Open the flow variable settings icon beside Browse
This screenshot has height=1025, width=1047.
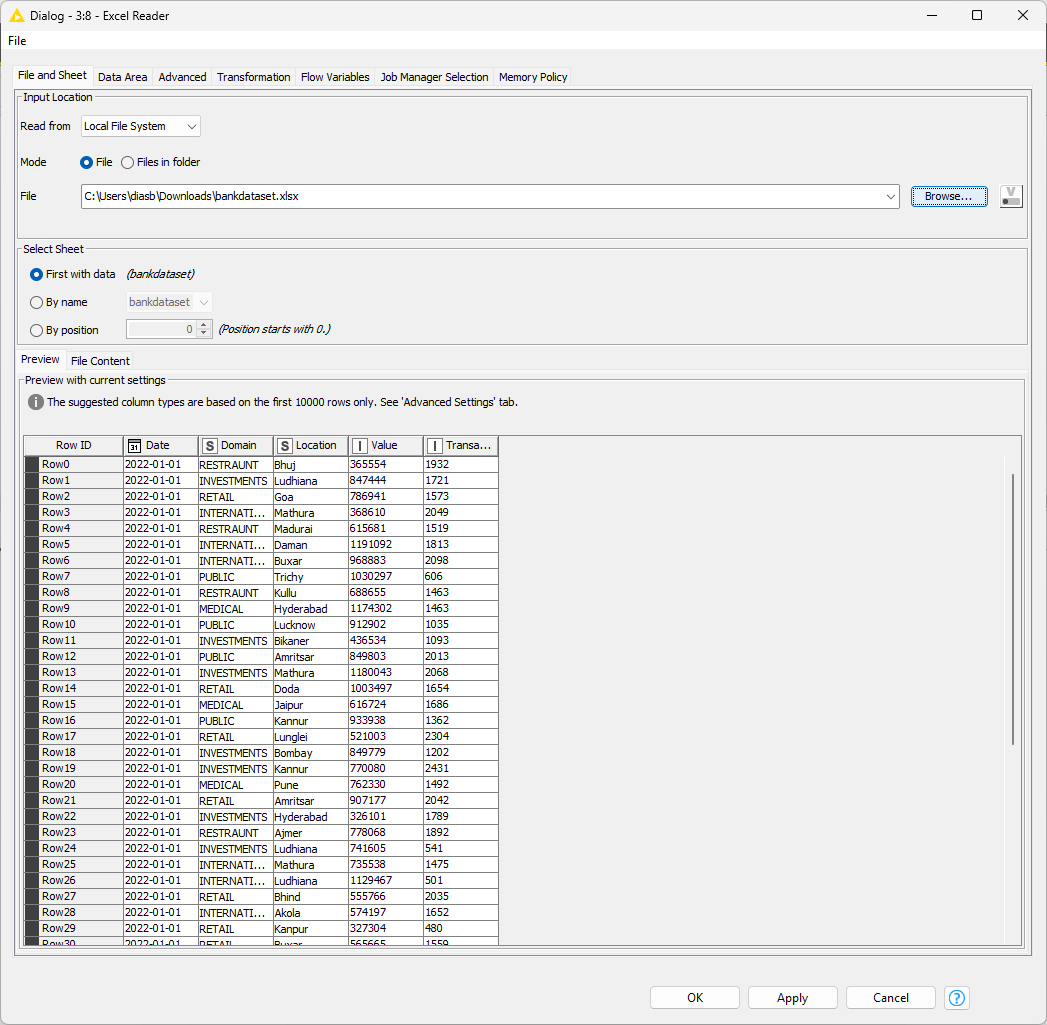coord(1010,196)
